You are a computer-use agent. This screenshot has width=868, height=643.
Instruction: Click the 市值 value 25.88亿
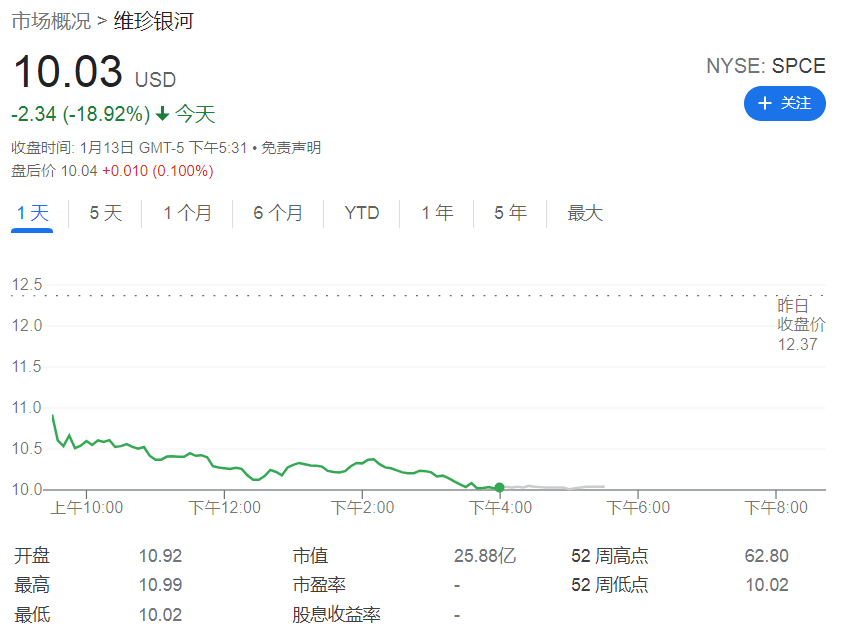click(x=485, y=556)
